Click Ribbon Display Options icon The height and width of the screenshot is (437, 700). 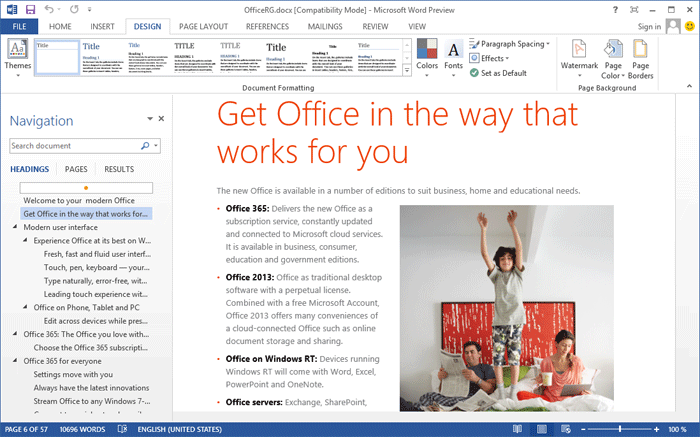[x=634, y=10]
